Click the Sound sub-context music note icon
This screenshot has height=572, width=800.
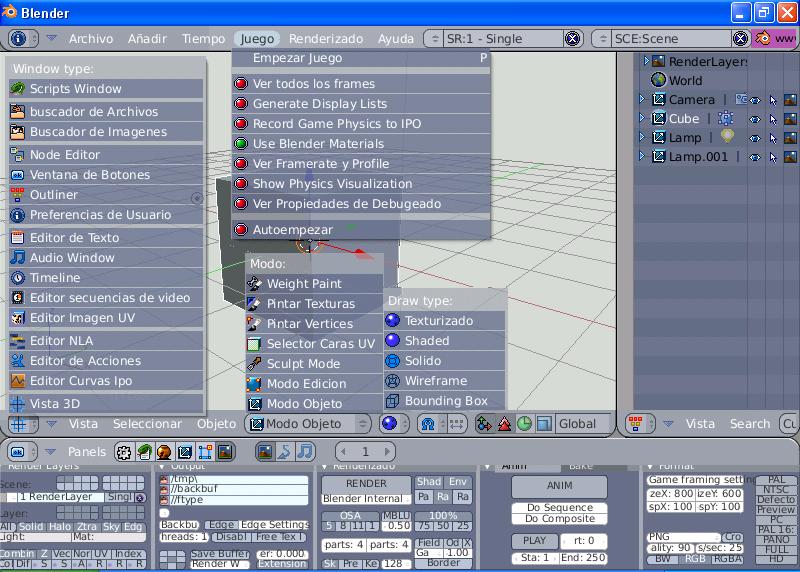point(305,452)
